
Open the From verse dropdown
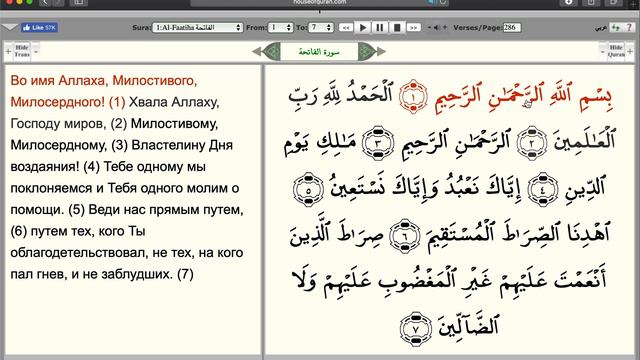[x=280, y=27]
